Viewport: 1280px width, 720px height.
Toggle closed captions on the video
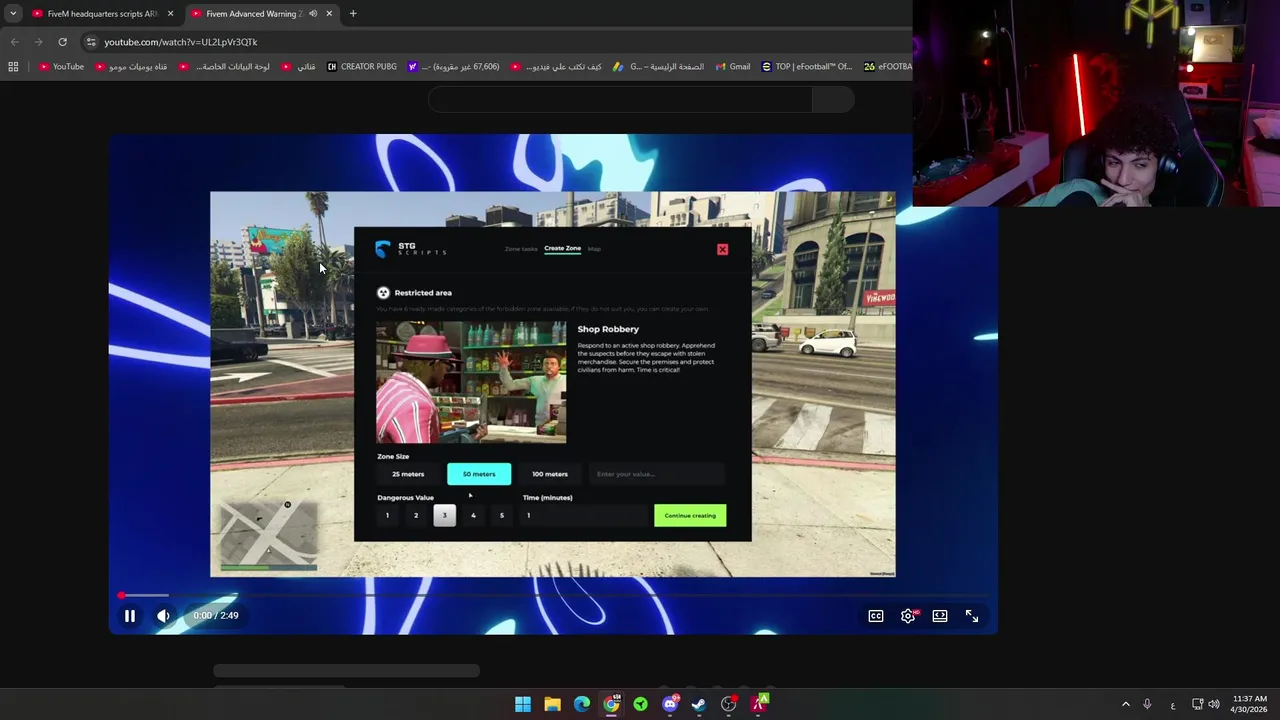[876, 616]
